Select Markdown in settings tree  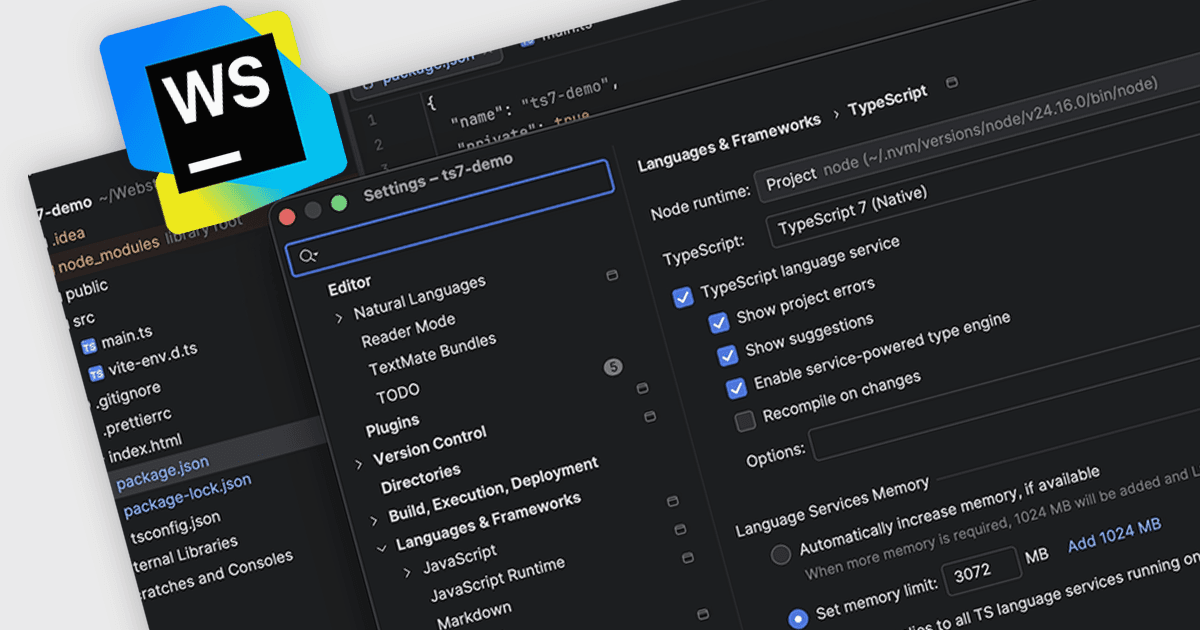(474, 615)
